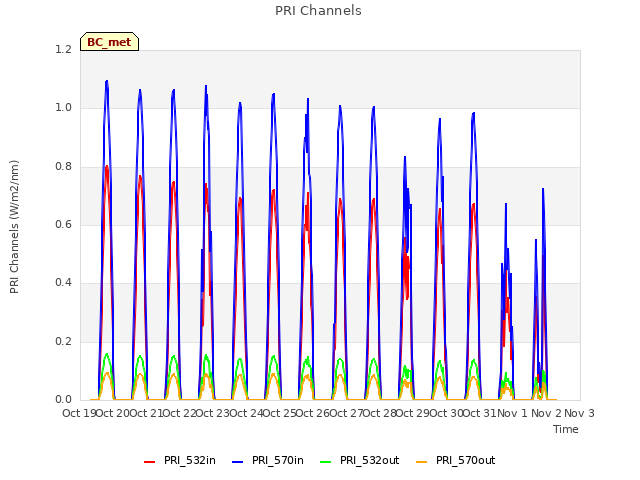Click the BC_met annotation label
The width and height of the screenshot is (640, 480).
pyautogui.click(x=109, y=42)
